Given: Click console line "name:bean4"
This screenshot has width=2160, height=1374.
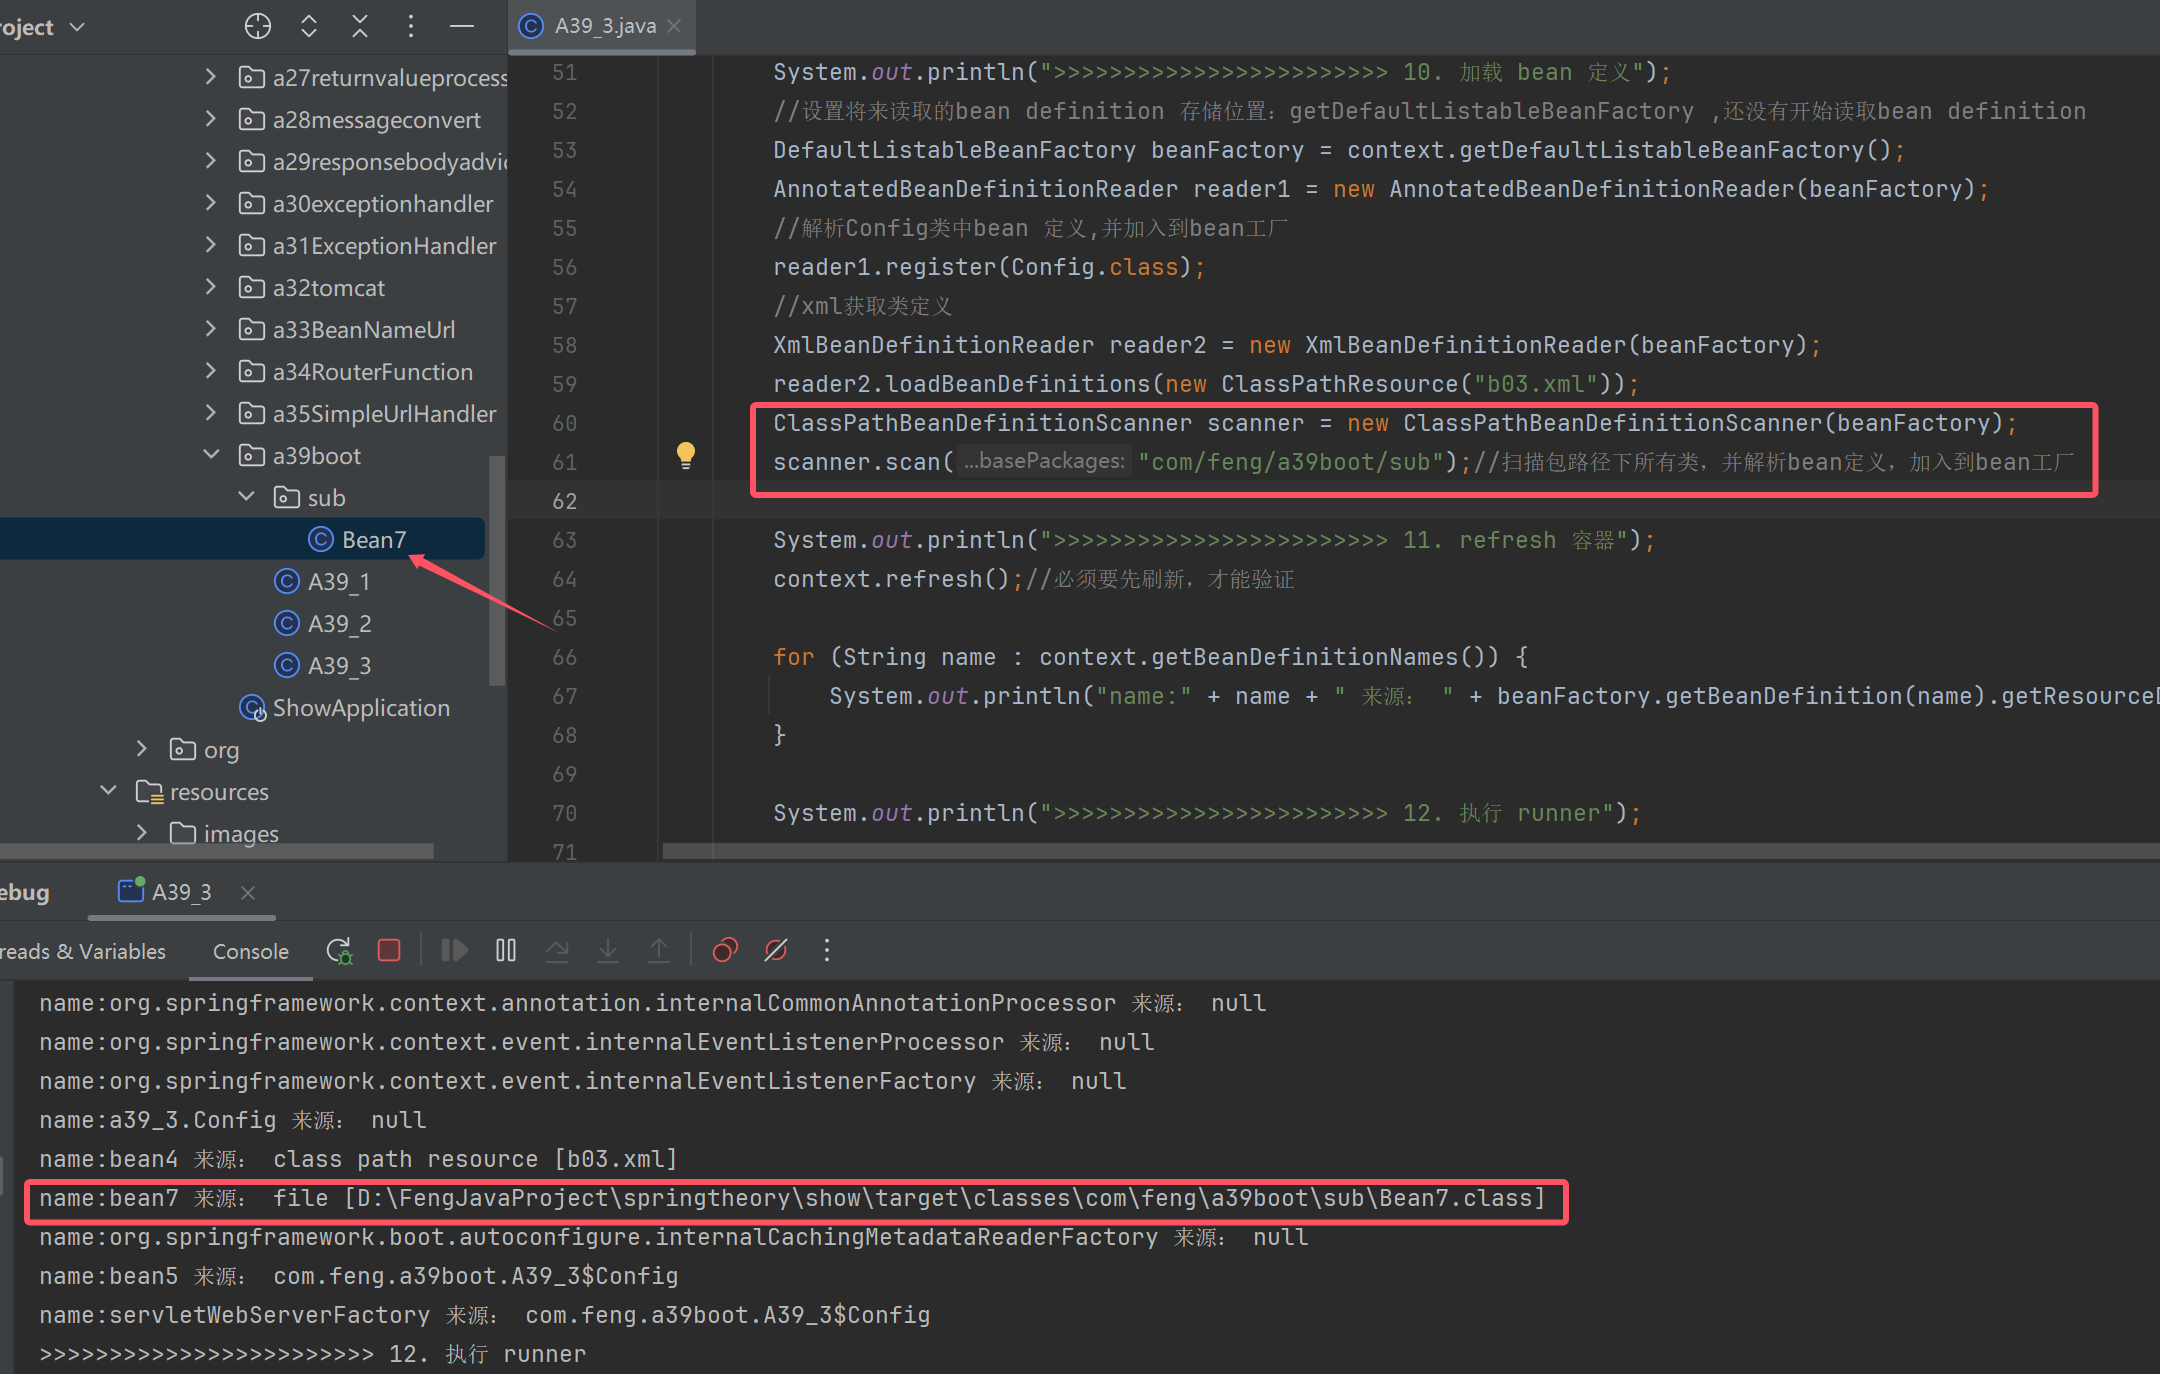Looking at the screenshot, I should [x=358, y=1159].
